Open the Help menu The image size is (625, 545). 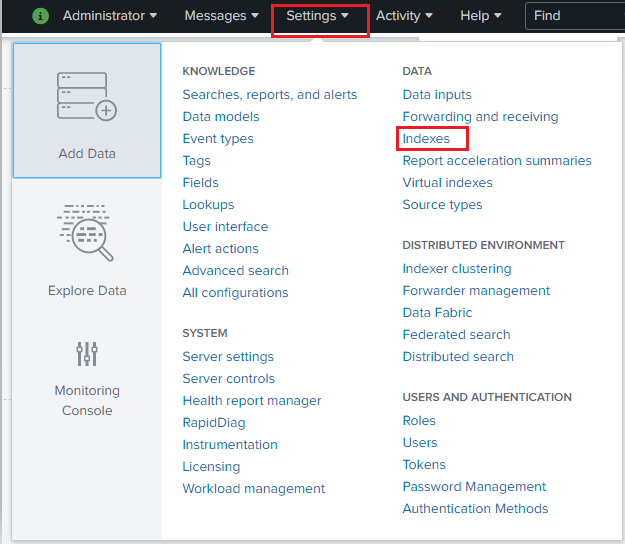click(481, 16)
